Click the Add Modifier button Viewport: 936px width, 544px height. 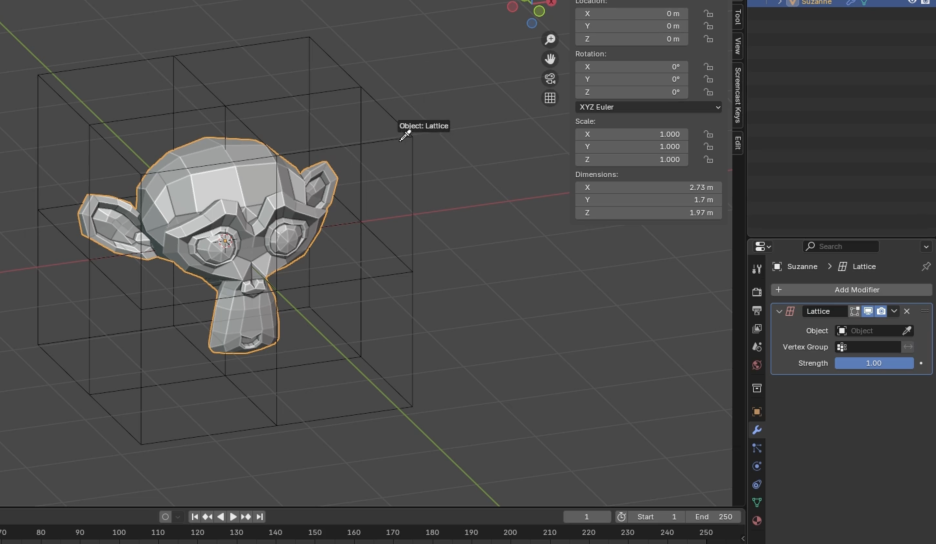click(x=851, y=290)
